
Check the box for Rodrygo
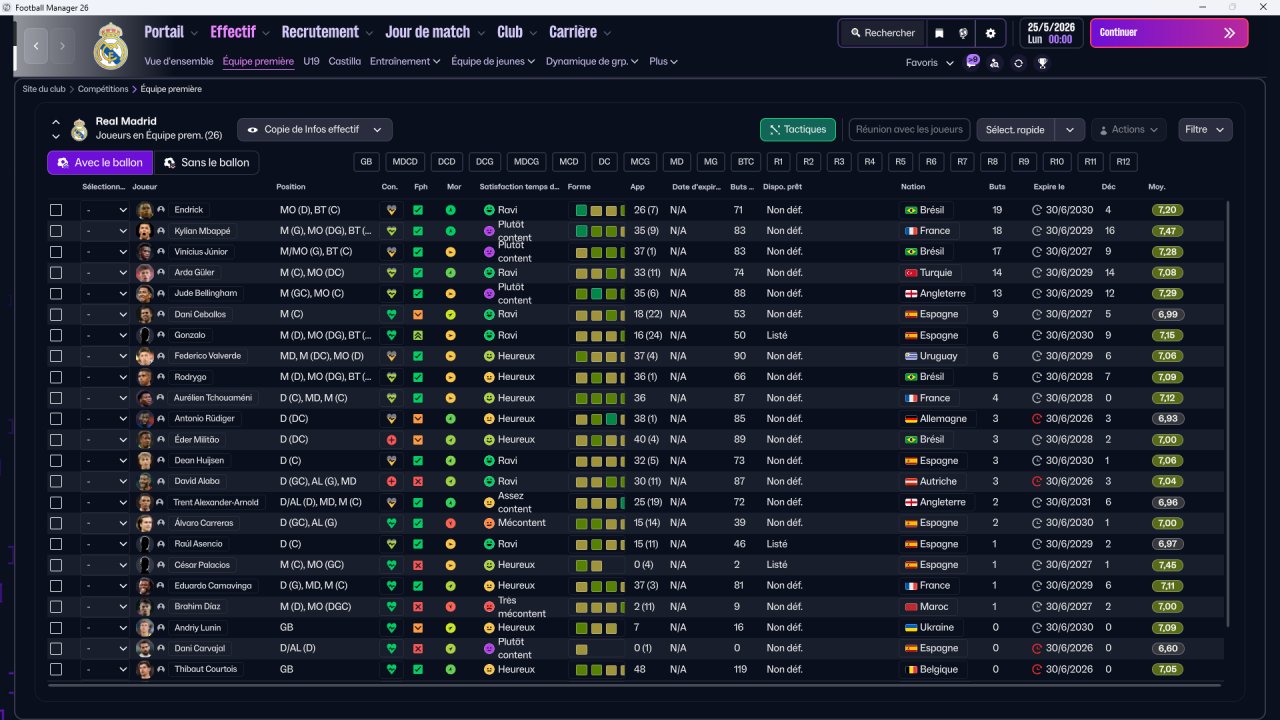tap(56, 377)
